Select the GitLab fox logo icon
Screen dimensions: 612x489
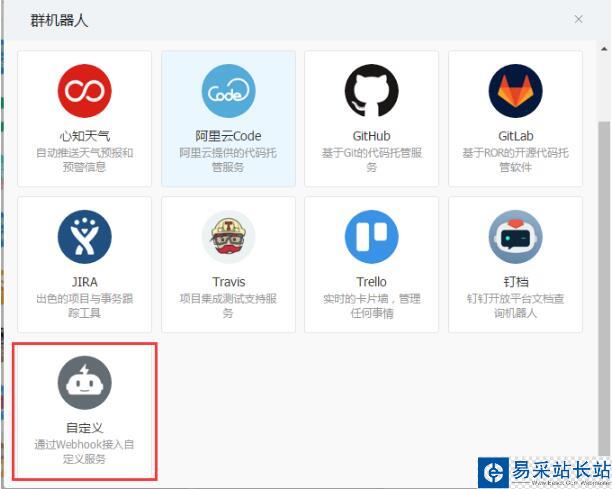pyautogui.click(x=515, y=91)
